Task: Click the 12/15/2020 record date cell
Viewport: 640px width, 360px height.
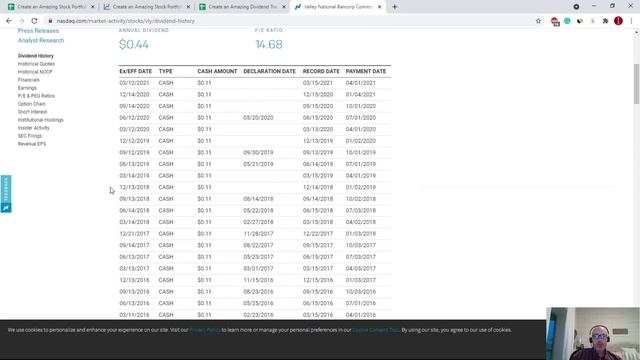Action: (318, 94)
